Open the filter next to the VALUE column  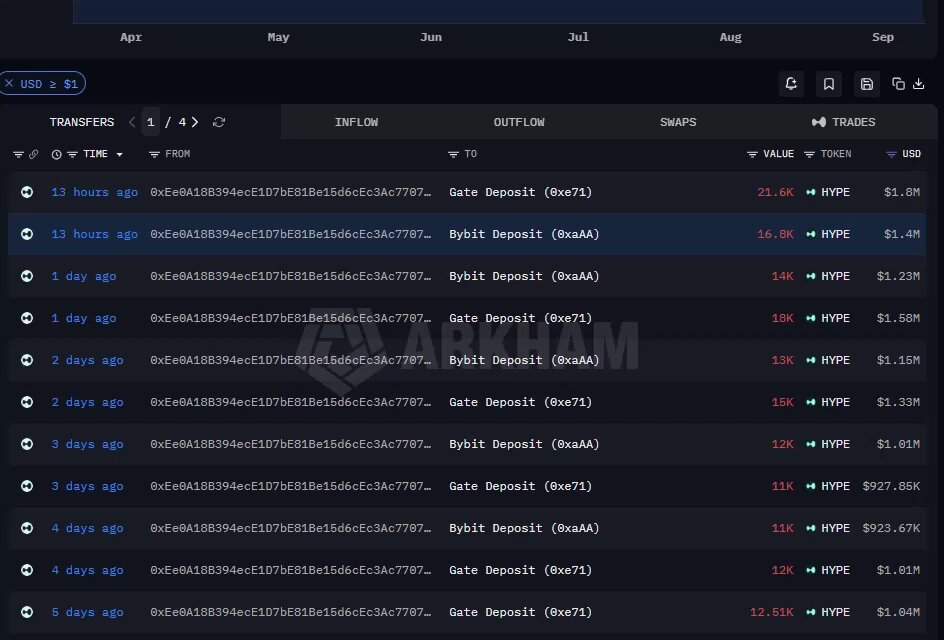(752, 155)
